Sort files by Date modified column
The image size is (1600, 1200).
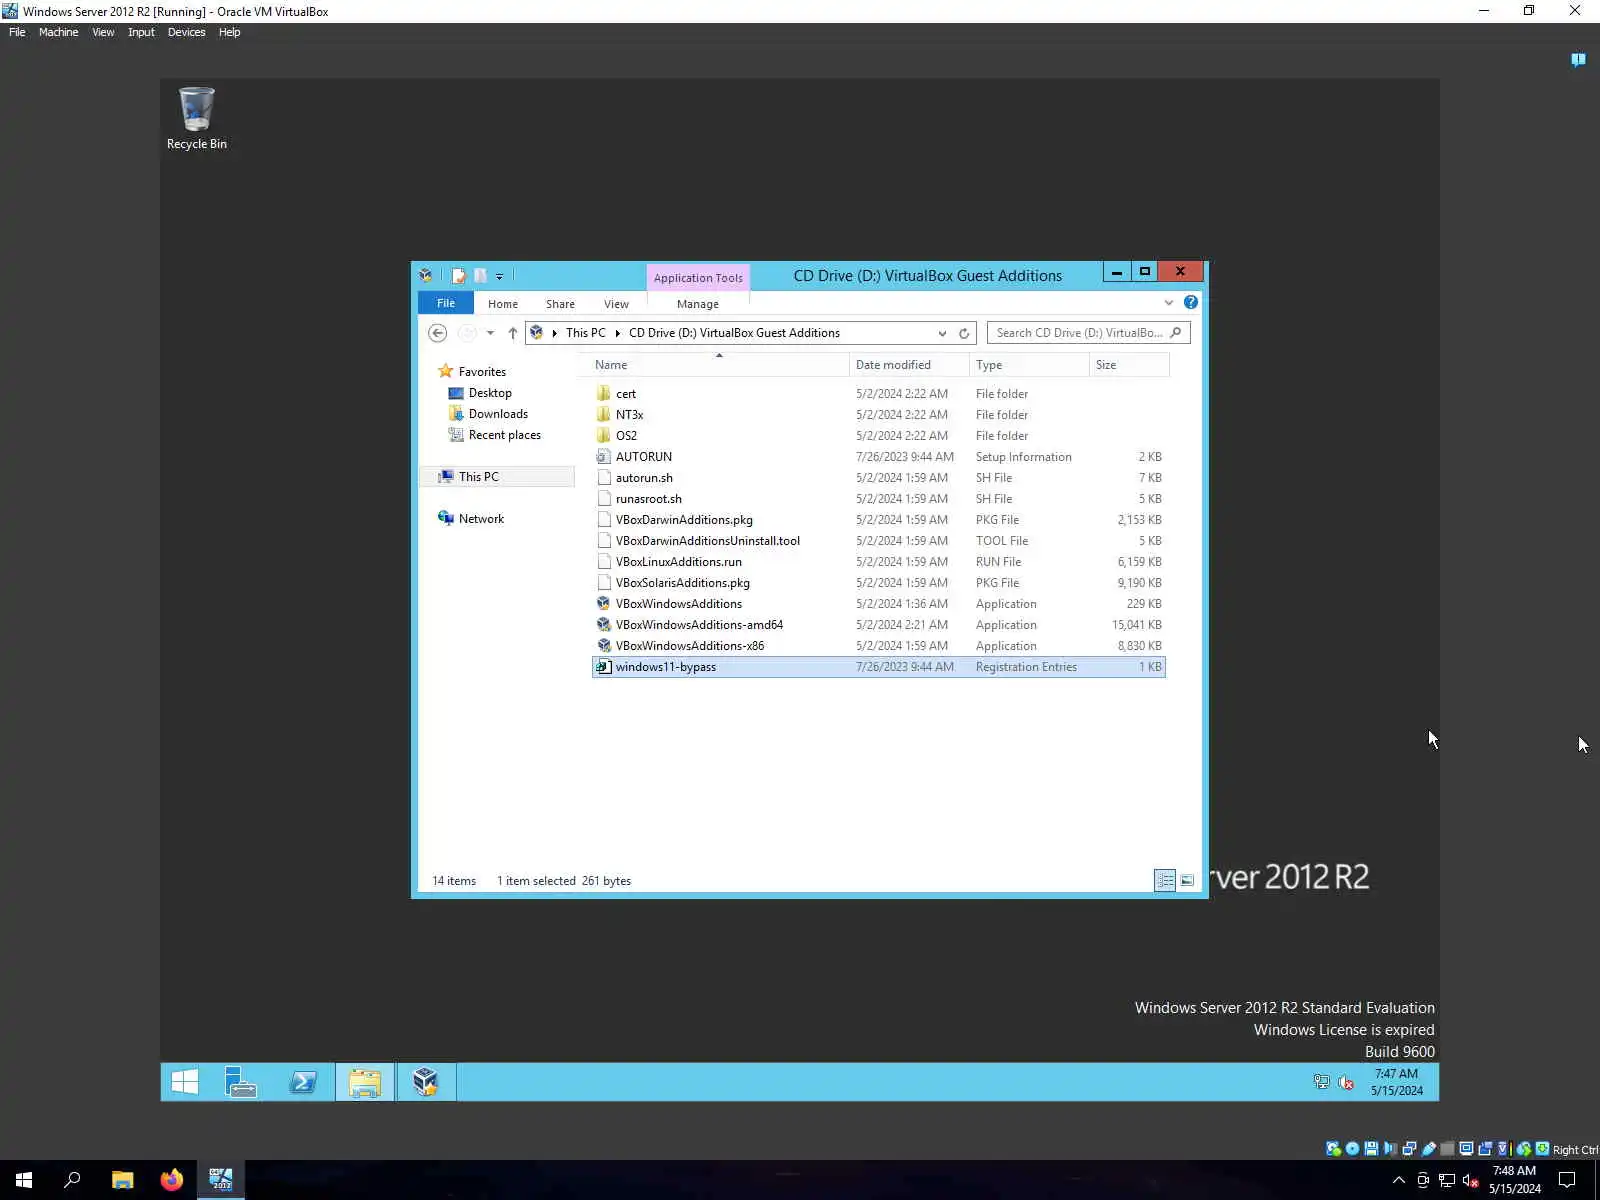coord(908,365)
